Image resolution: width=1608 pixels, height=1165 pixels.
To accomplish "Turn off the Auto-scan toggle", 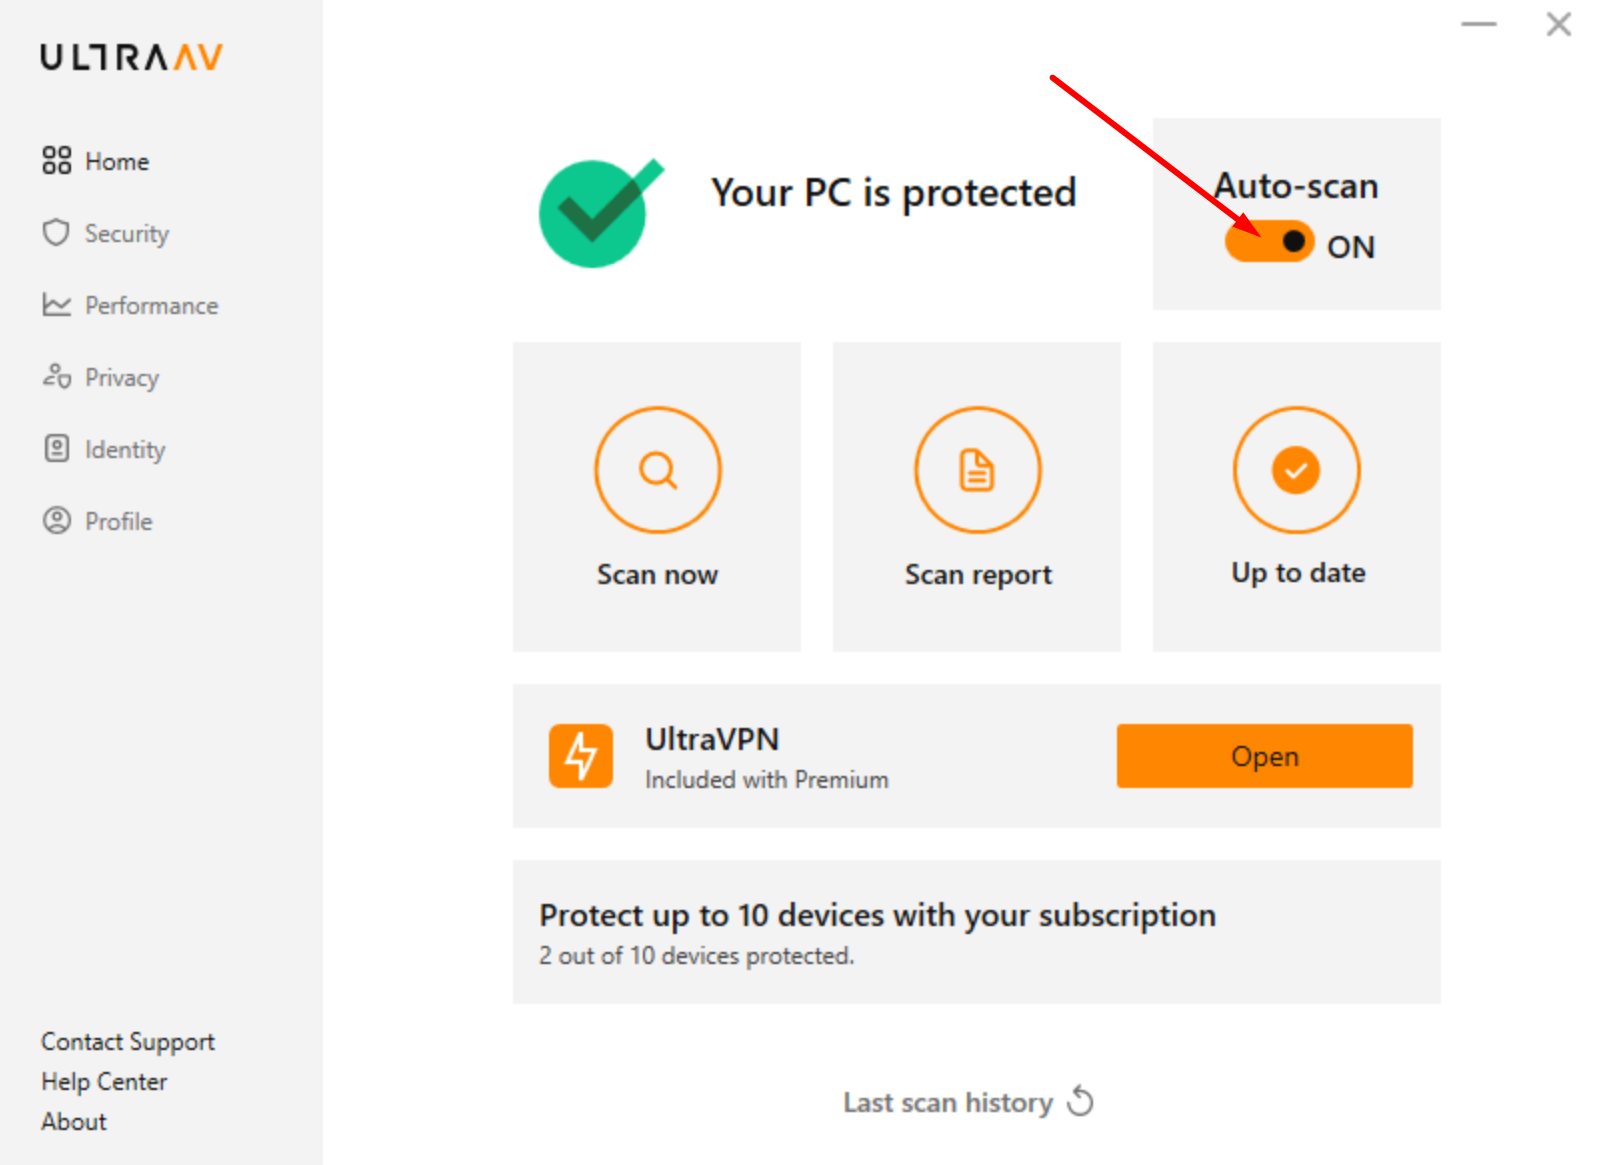I will pyautogui.click(x=1269, y=243).
